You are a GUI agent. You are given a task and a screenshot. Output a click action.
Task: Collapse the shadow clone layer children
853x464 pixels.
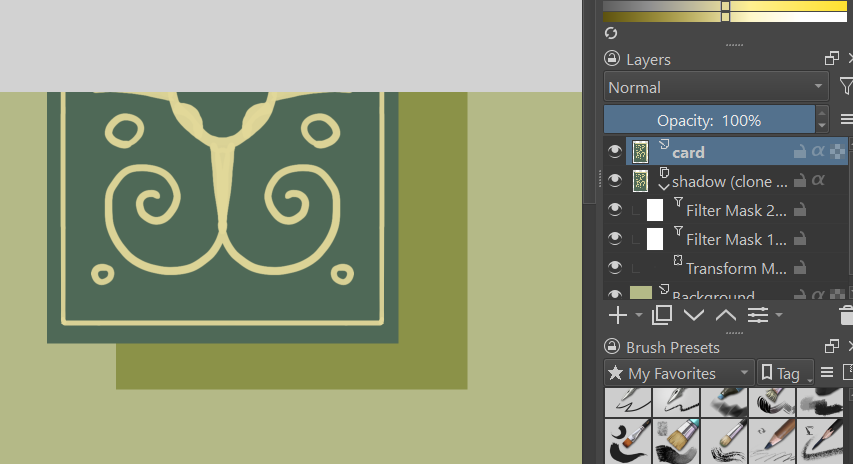coord(664,187)
